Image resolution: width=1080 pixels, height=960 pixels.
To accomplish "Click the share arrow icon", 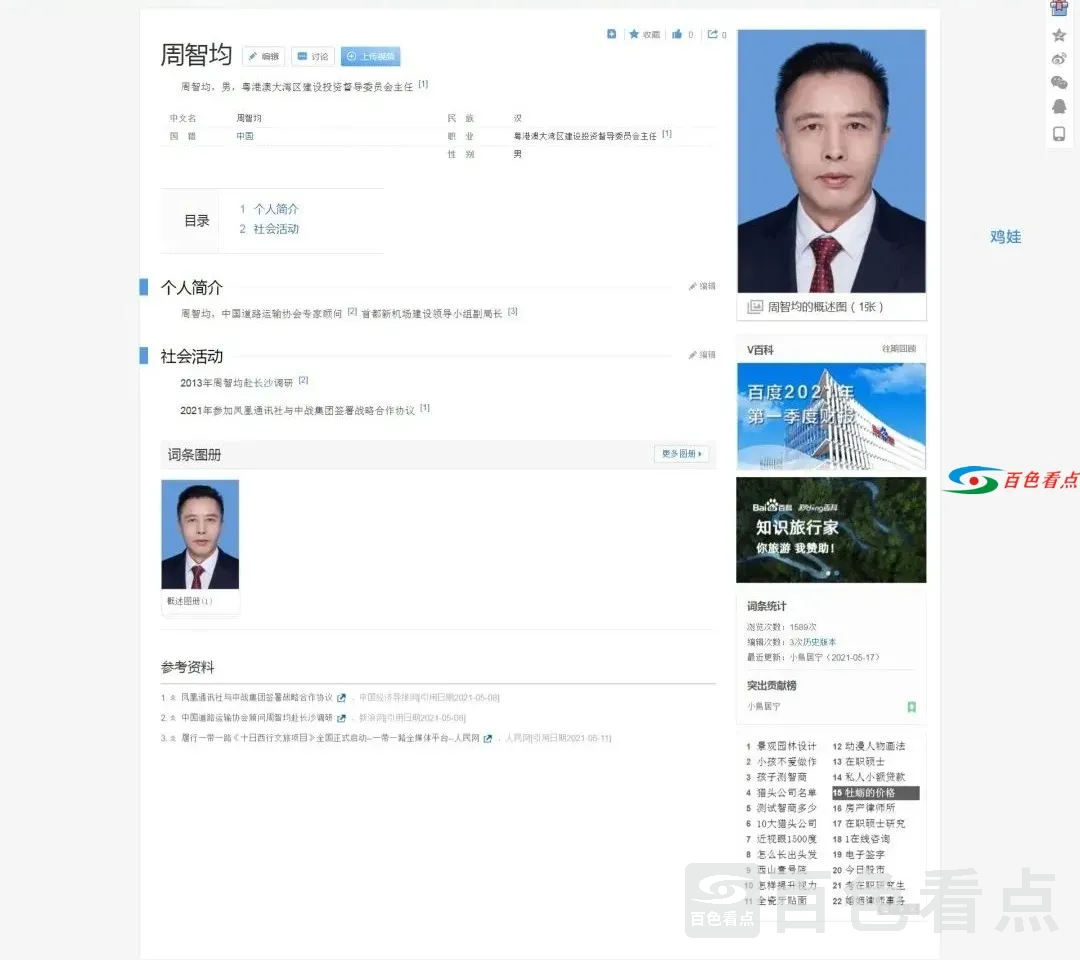I will [x=712, y=34].
